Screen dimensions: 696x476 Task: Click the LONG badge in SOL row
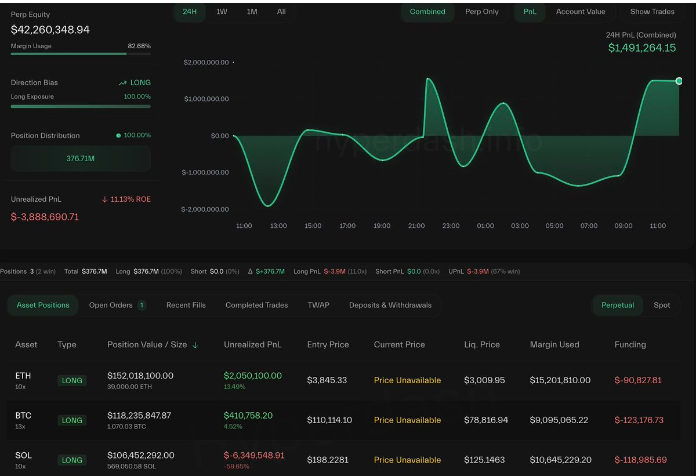click(x=72, y=460)
